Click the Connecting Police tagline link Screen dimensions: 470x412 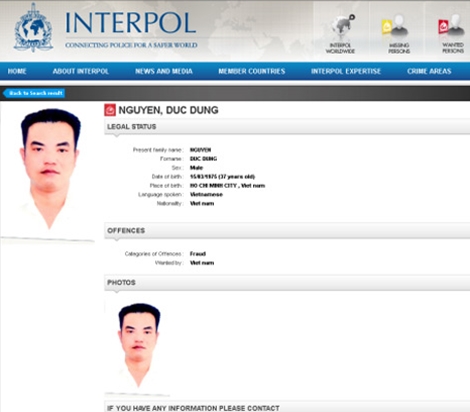click(x=131, y=45)
